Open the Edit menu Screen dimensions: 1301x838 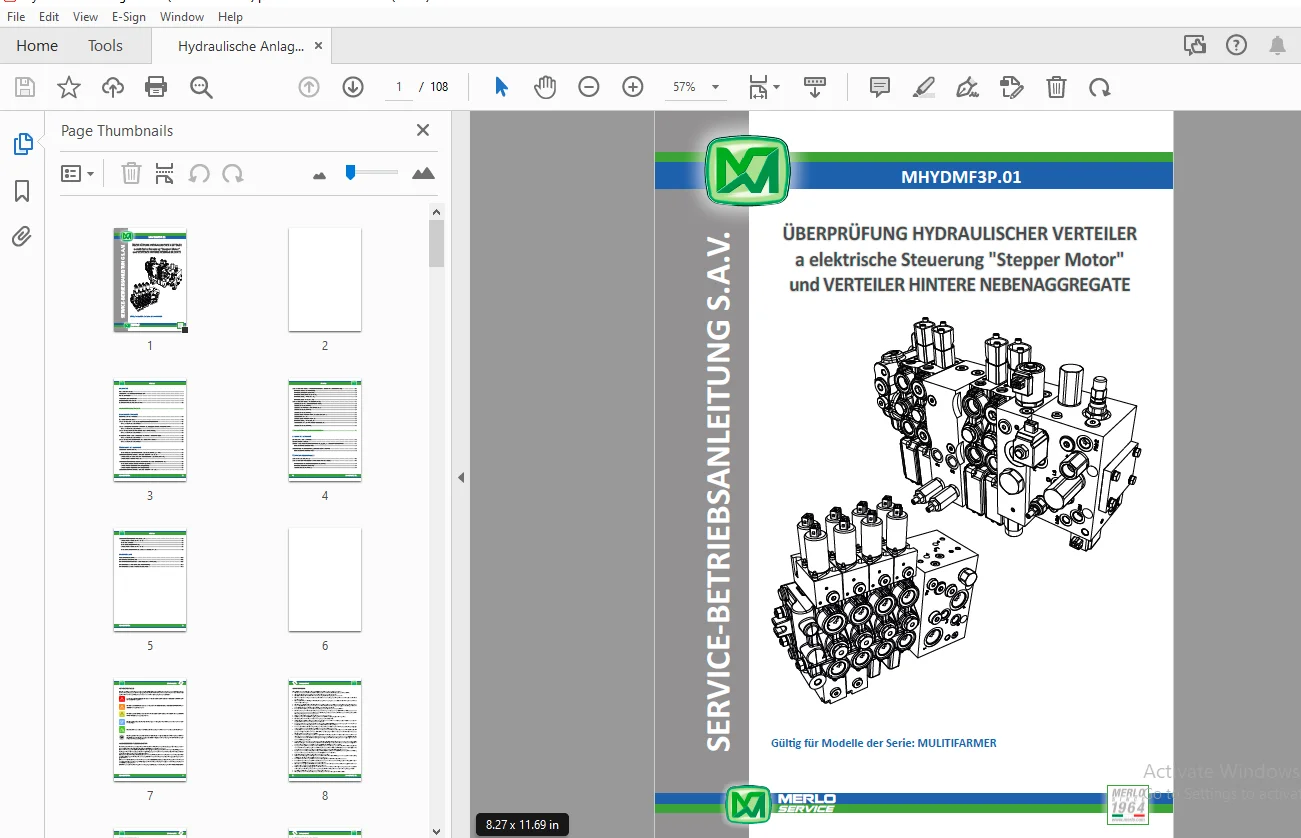coord(49,17)
